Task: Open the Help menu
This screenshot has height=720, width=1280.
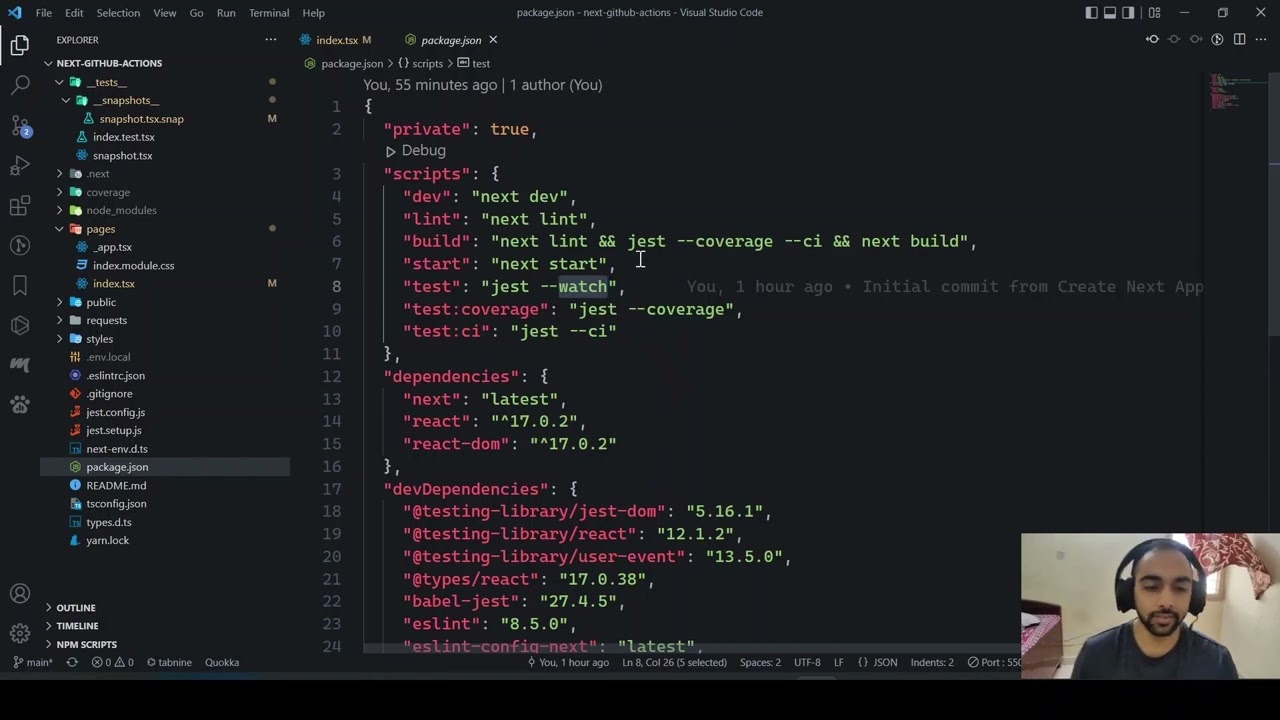Action: click(x=313, y=12)
